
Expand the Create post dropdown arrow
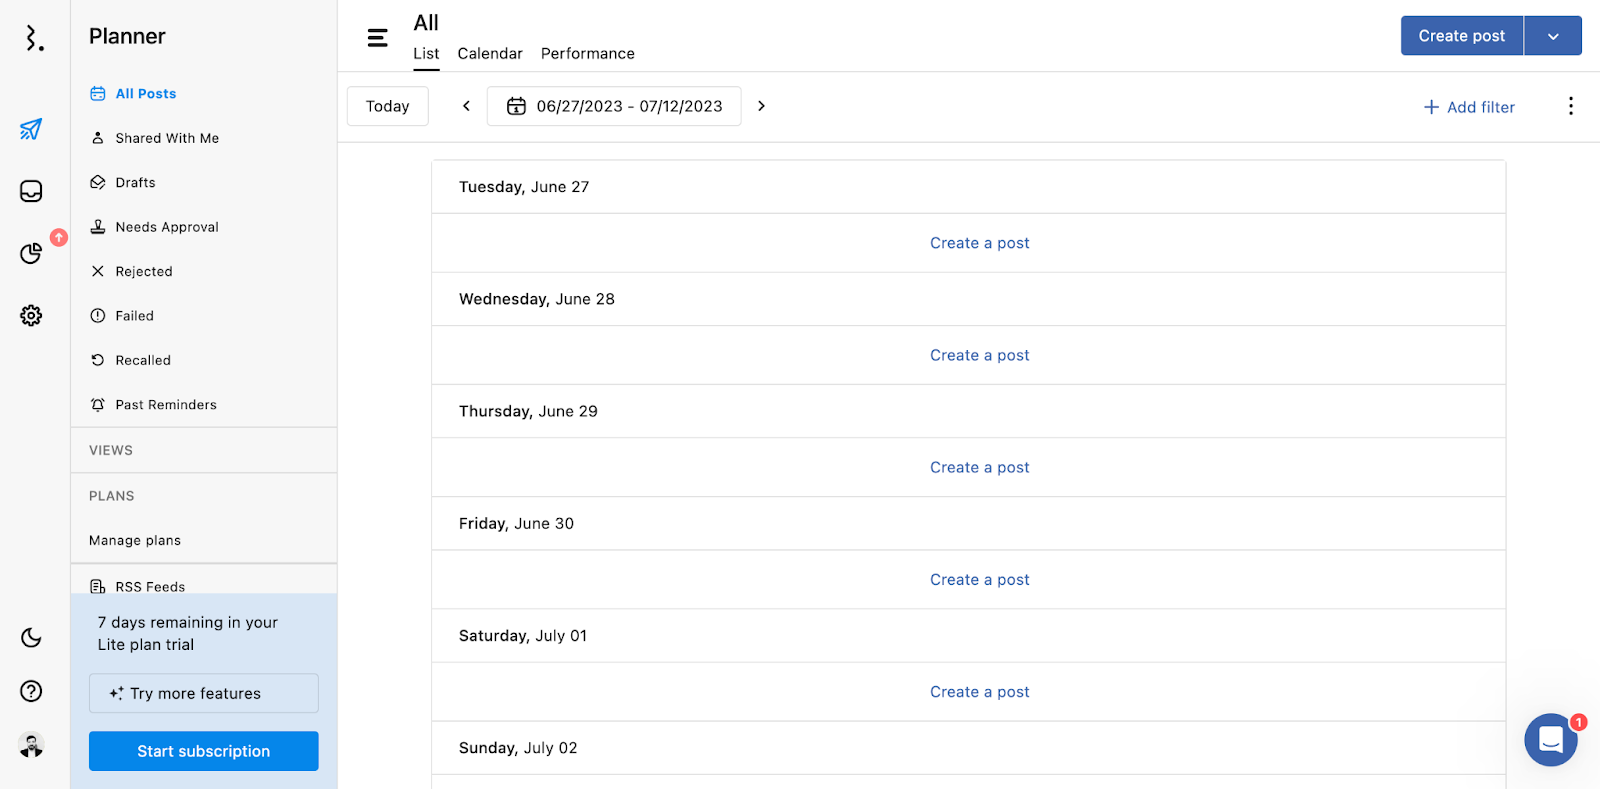point(1553,36)
